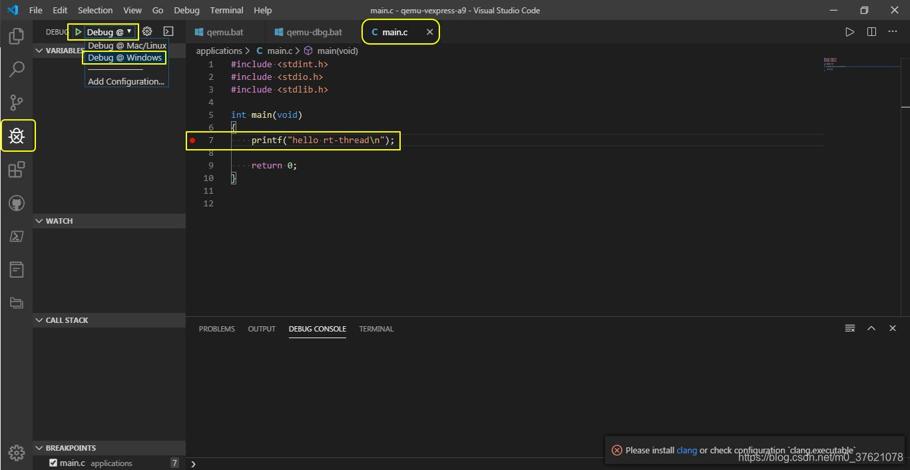
Task: Select the DEBUG CONSOLE panel tab
Action: [317, 328]
